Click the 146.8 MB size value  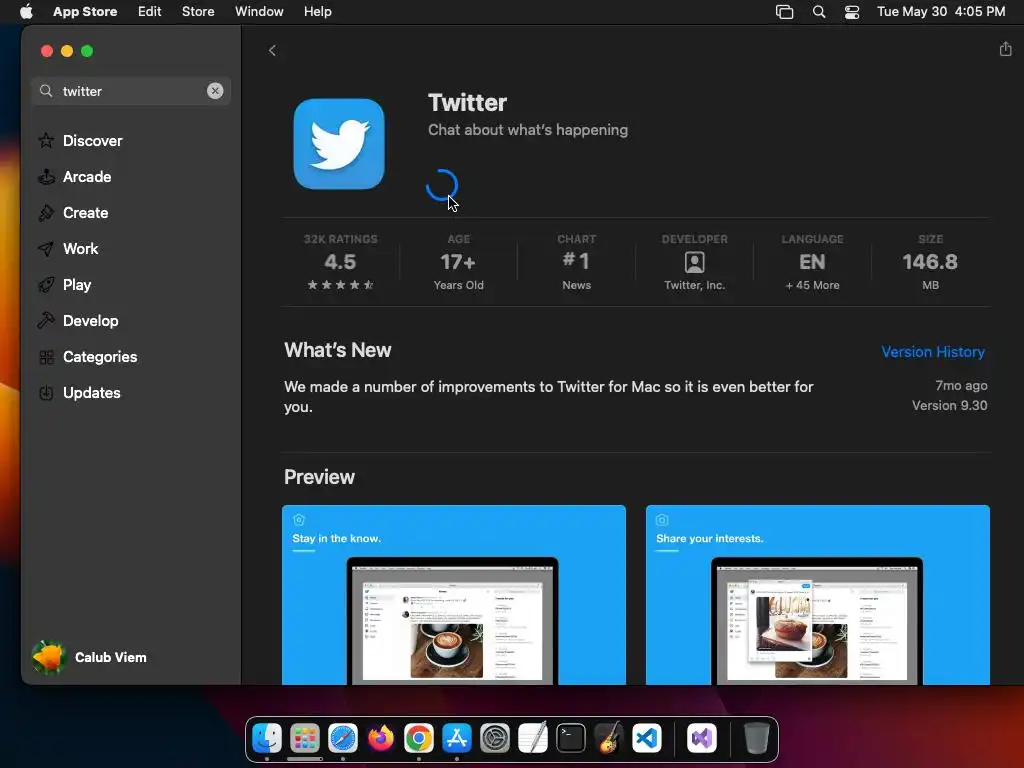930,262
